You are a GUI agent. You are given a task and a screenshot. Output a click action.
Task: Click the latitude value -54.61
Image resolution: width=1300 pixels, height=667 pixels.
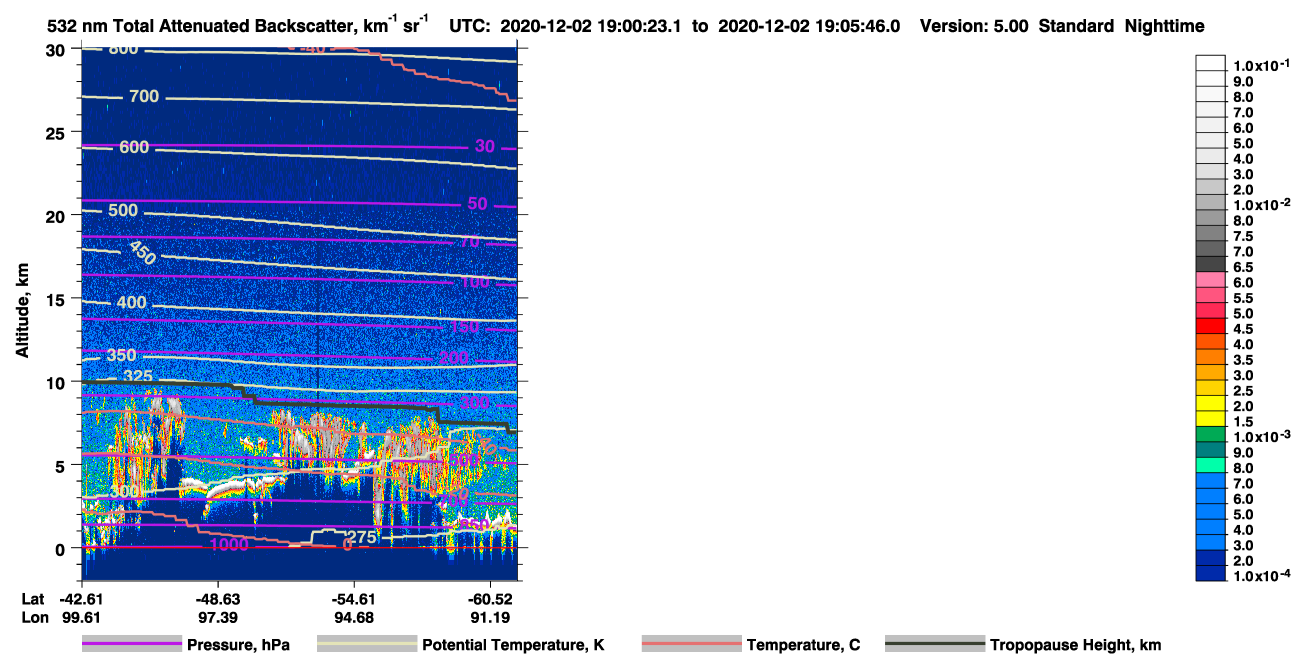coord(353,598)
